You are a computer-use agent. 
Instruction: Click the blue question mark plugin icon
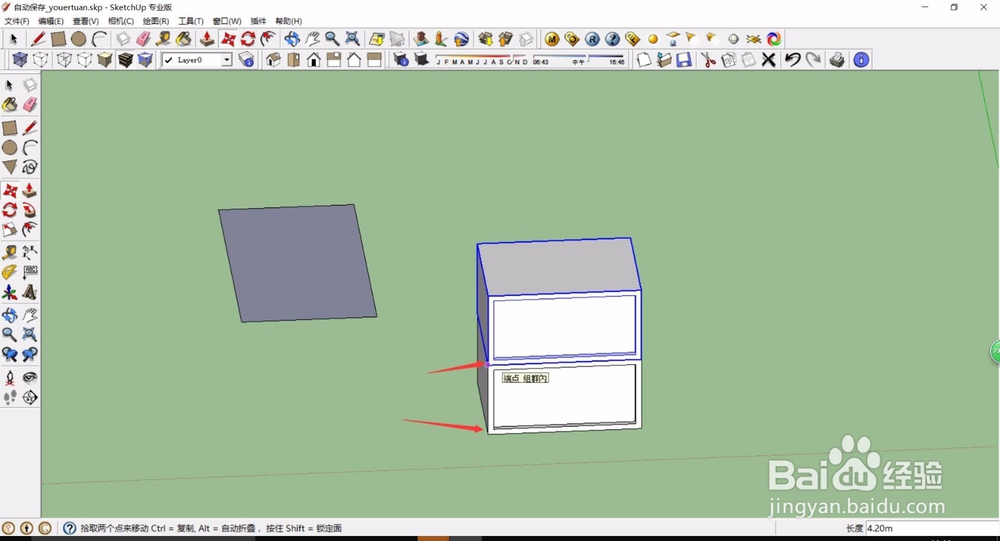pyautogui.click(x=612, y=40)
